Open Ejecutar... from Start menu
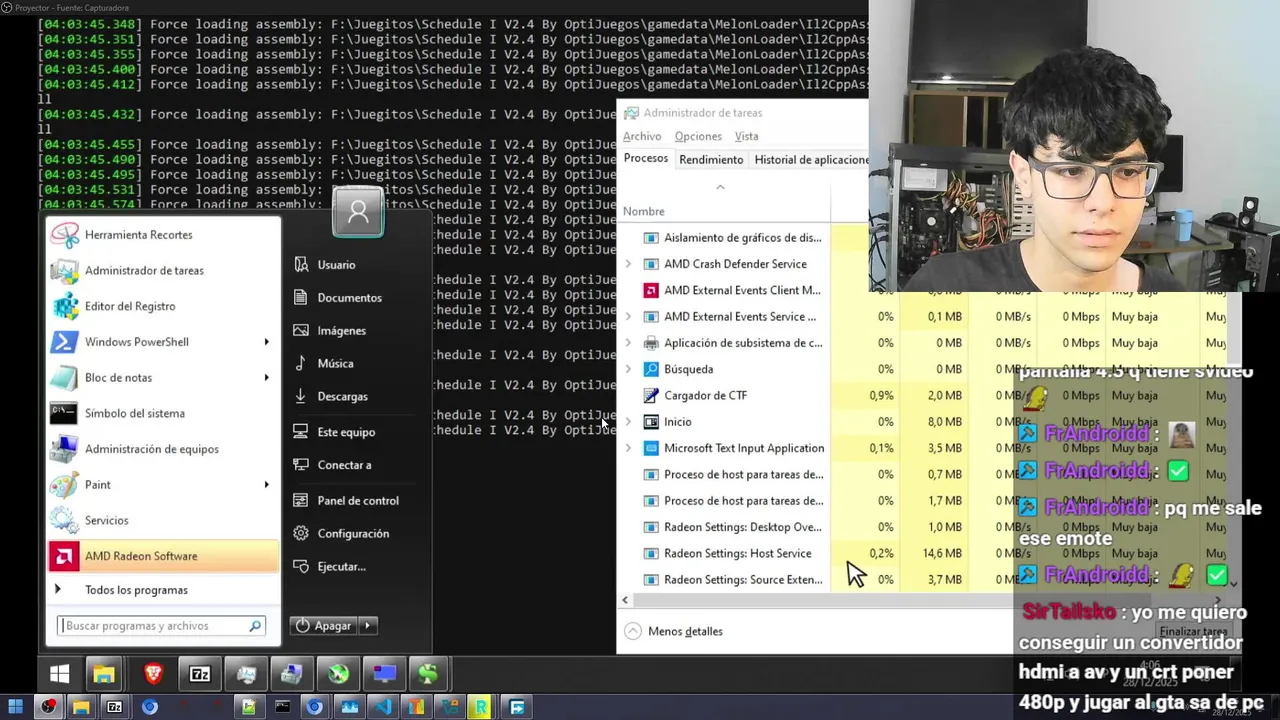Screen dimensions: 1280x720 341,567
